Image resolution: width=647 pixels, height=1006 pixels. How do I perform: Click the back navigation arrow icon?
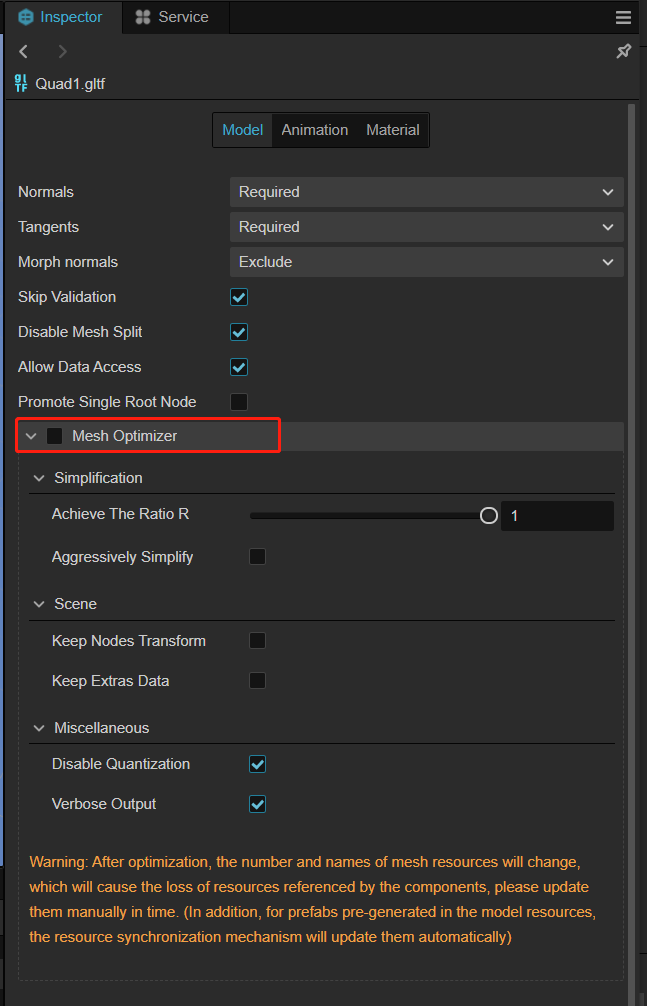point(24,51)
